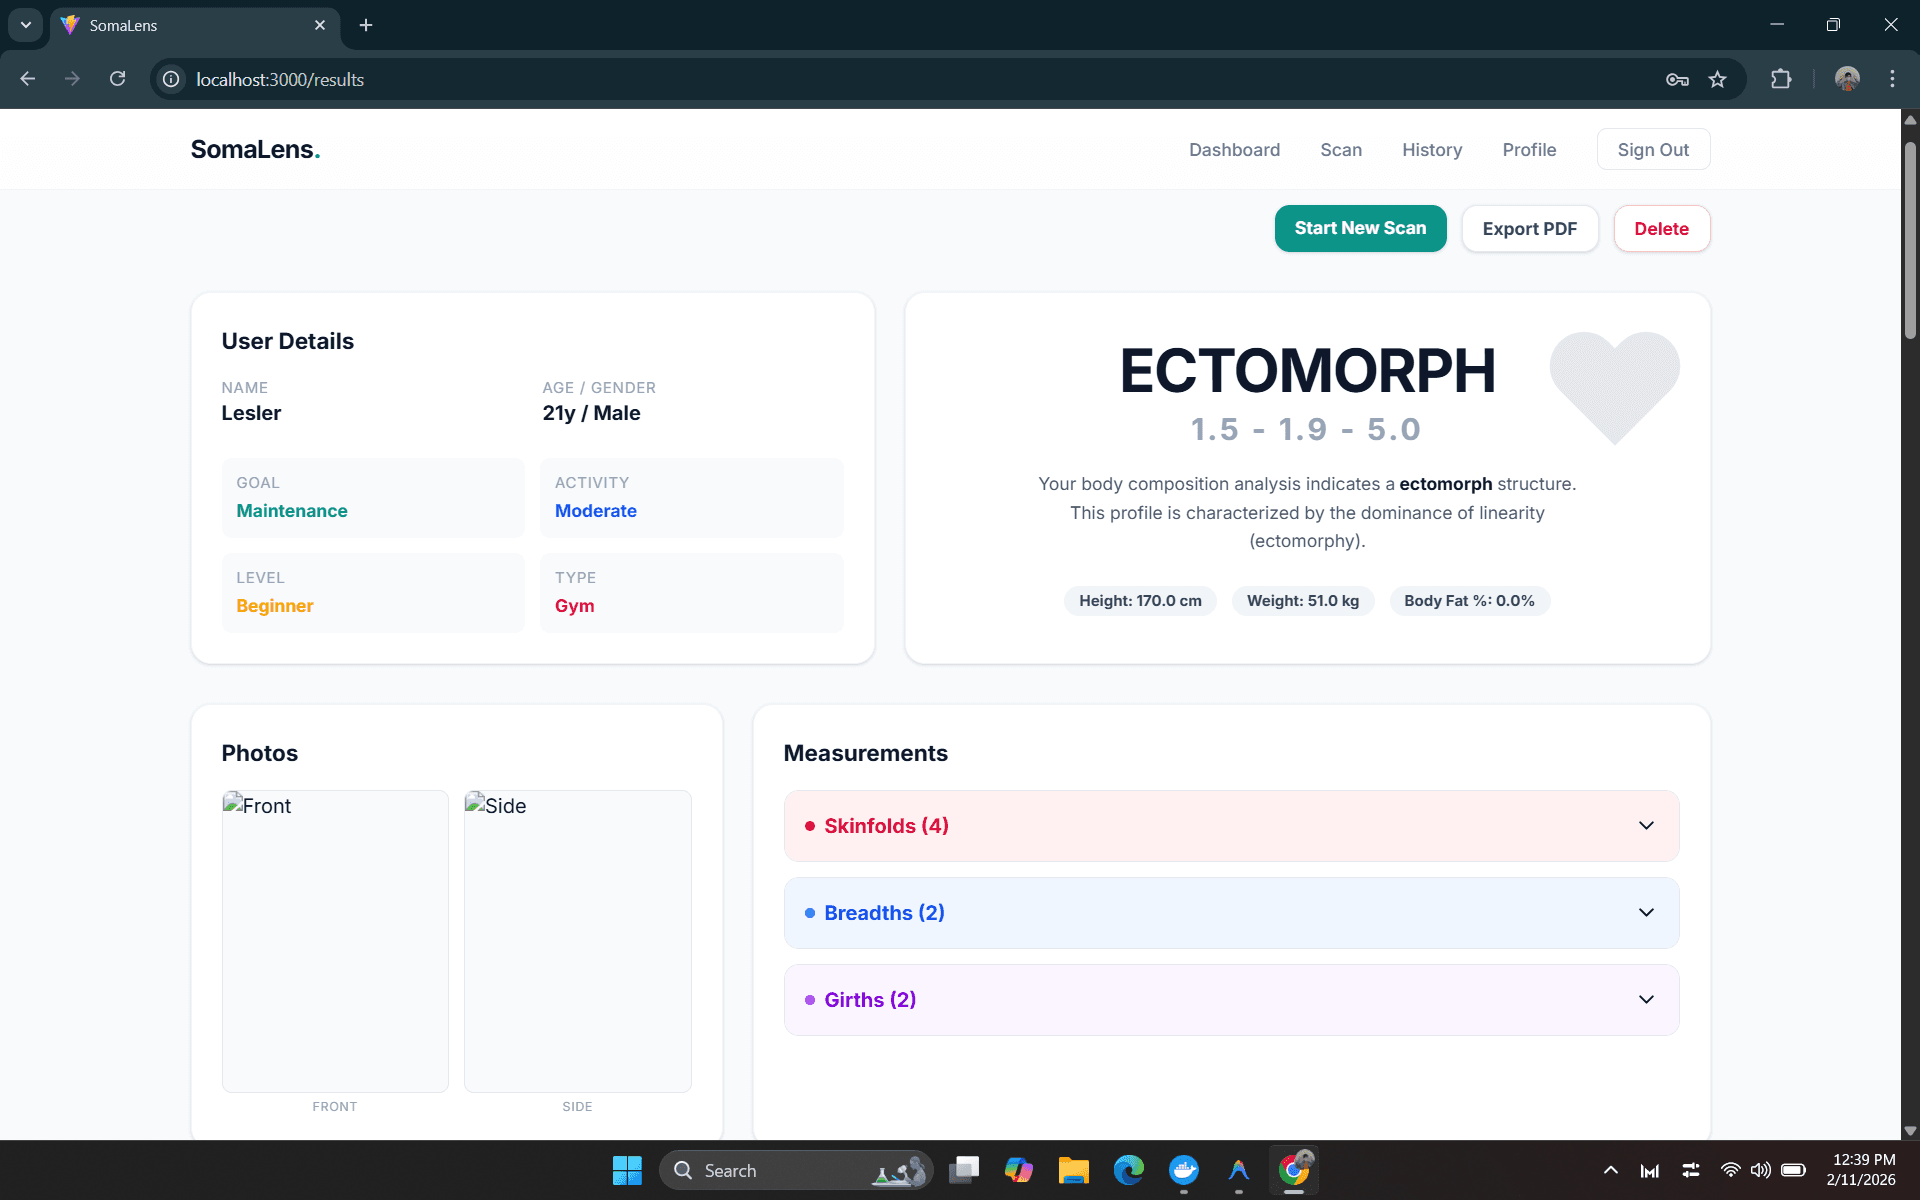
Task: Expand the Breadths (2) measurements section
Action: tap(1231, 913)
